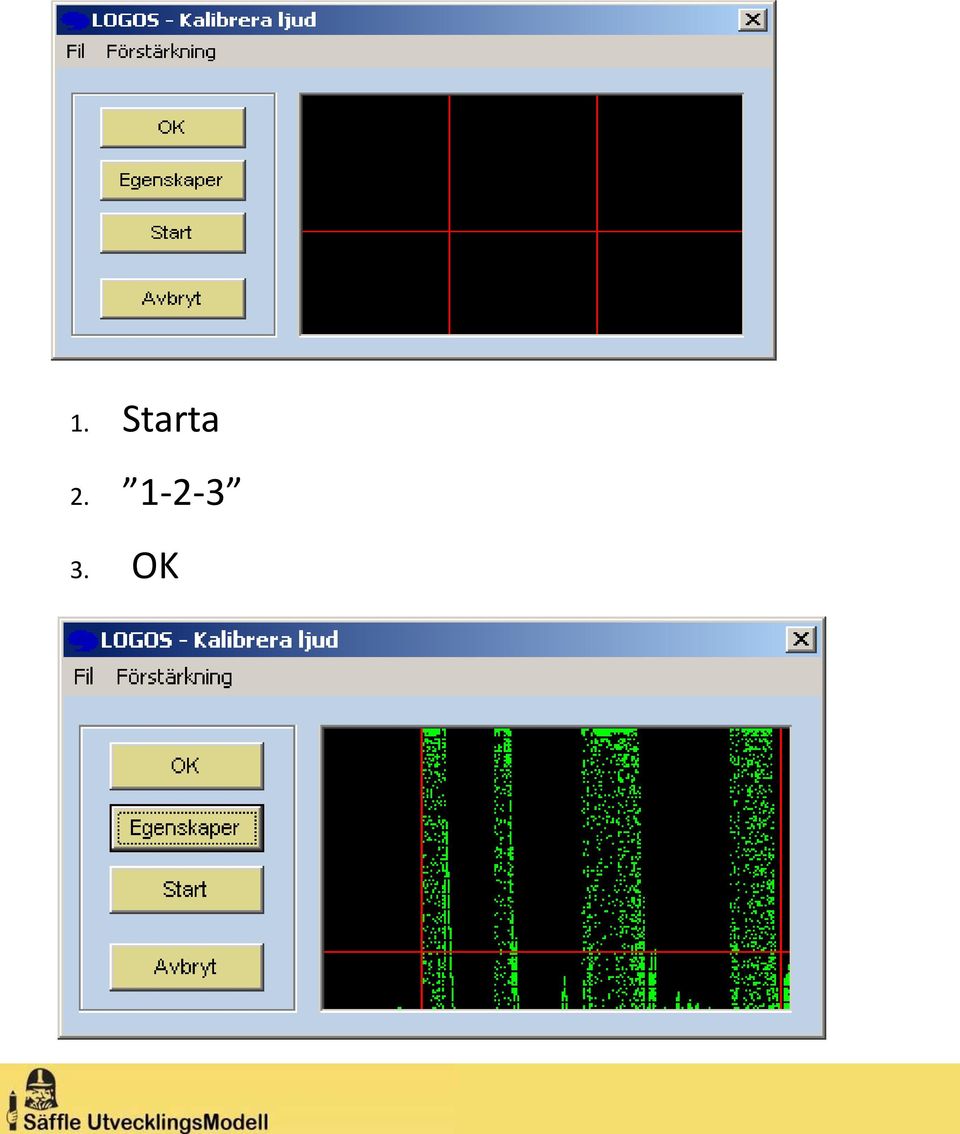Close the upper Kalibrera ljud window
The width and height of the screenshot is (960, 1134).
point(752,20)
